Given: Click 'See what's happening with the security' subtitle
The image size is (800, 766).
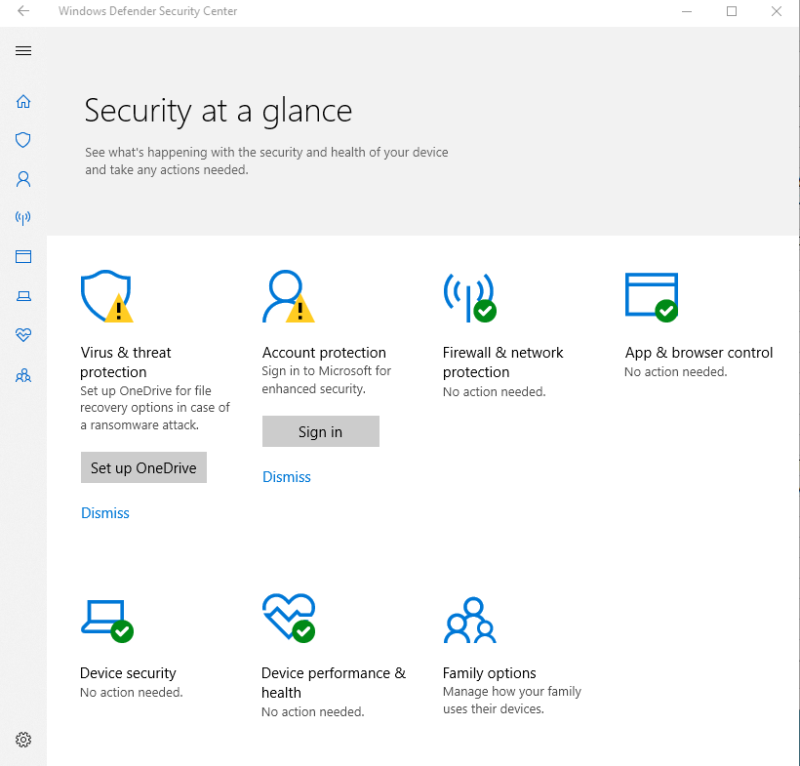Looking at the screenshot, I should pos(266,161).
